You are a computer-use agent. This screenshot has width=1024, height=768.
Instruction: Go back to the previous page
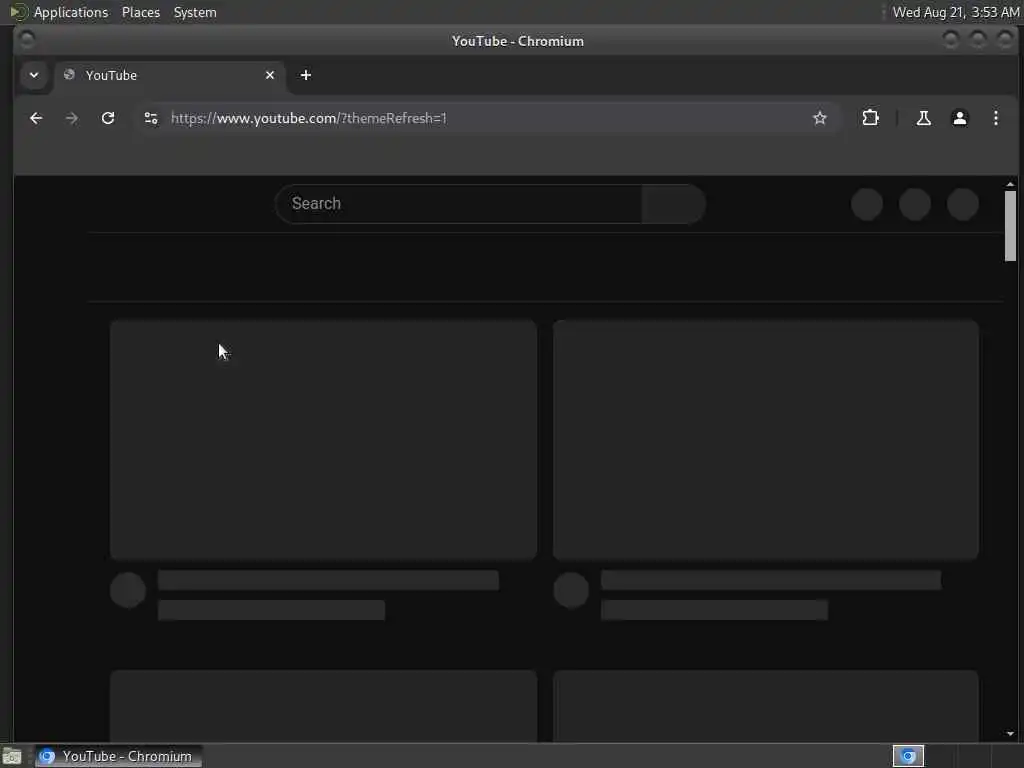(36, 118)
